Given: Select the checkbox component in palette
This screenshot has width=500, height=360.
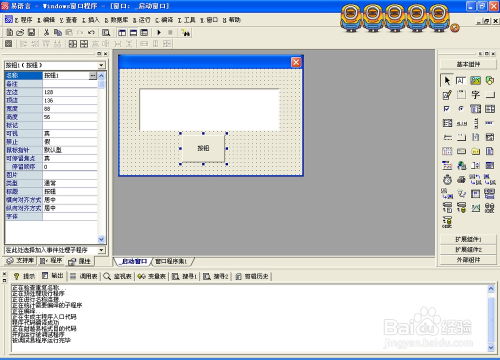Looking at the screenshot, I should pos(447,109).
